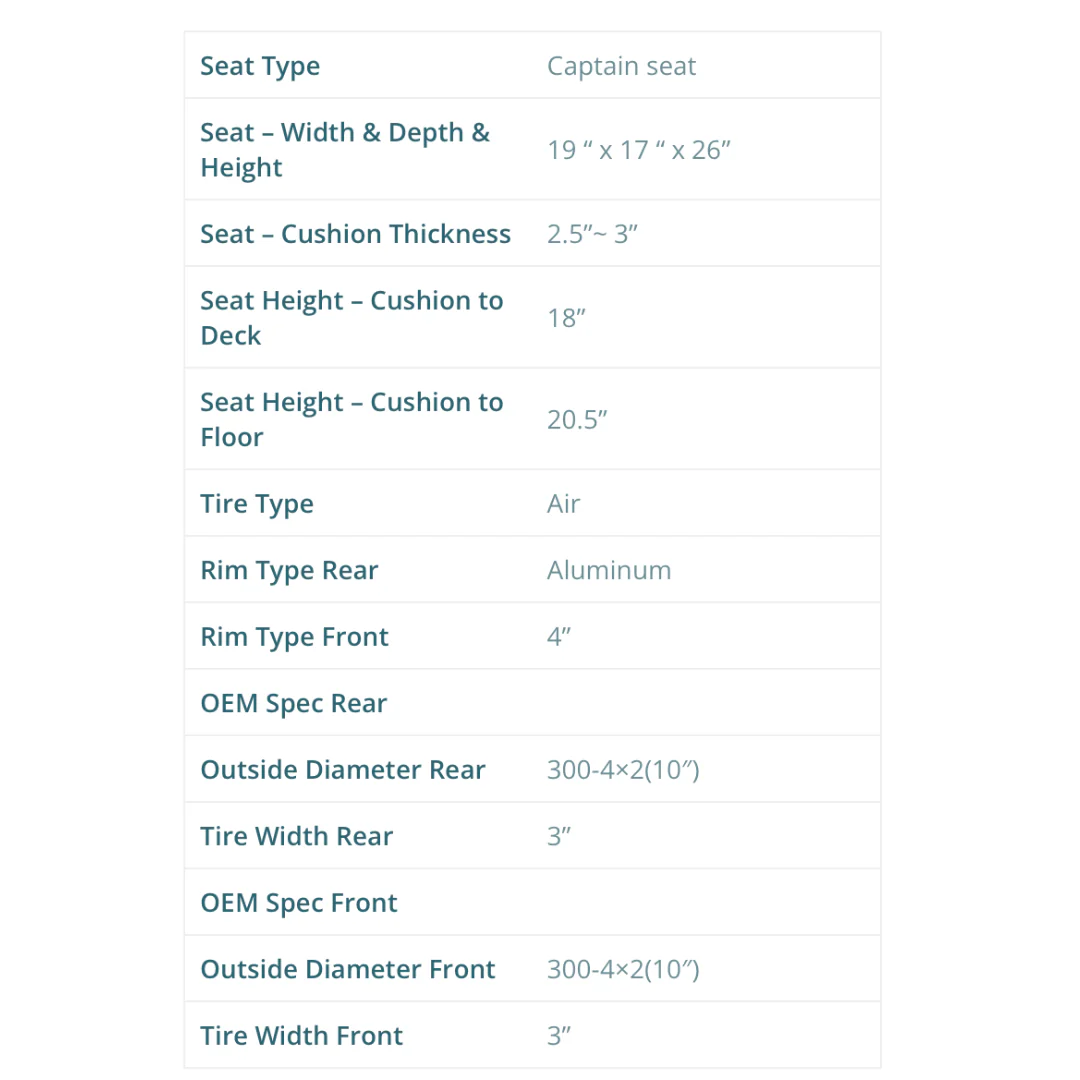Click the "OEM Spec Front" label
The height and width of the screenshot is (1080, 1080).
pos(299,903)
